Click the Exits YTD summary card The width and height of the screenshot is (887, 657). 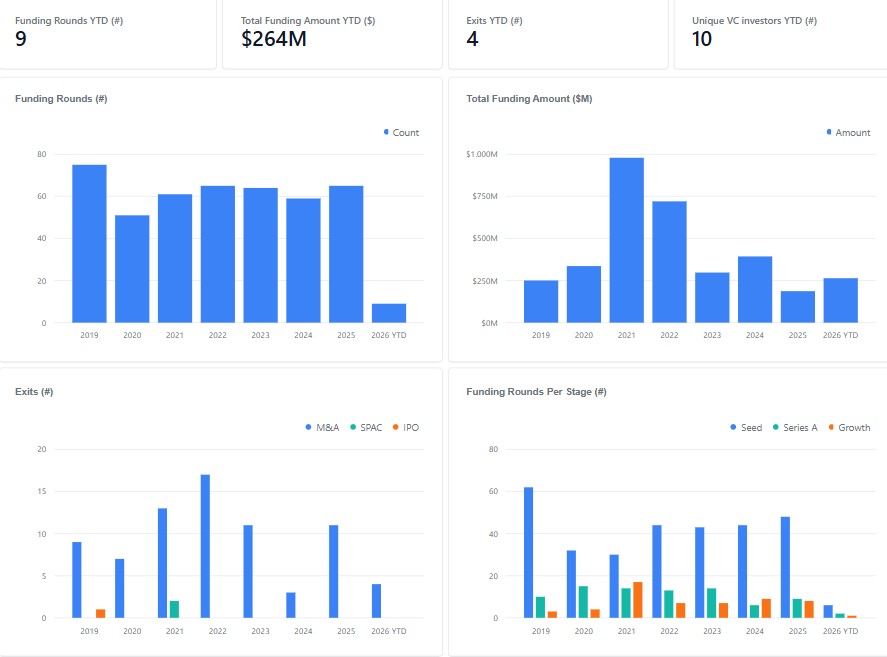point(556,34)
